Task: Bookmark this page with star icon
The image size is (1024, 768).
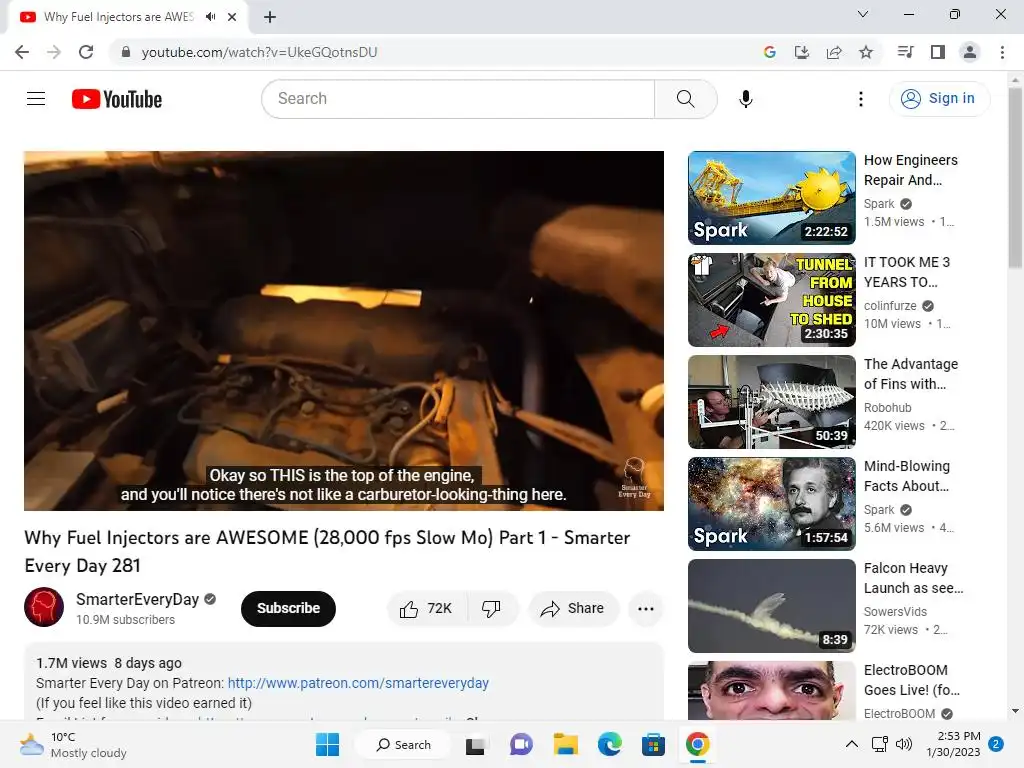Action: coord(866,52)
